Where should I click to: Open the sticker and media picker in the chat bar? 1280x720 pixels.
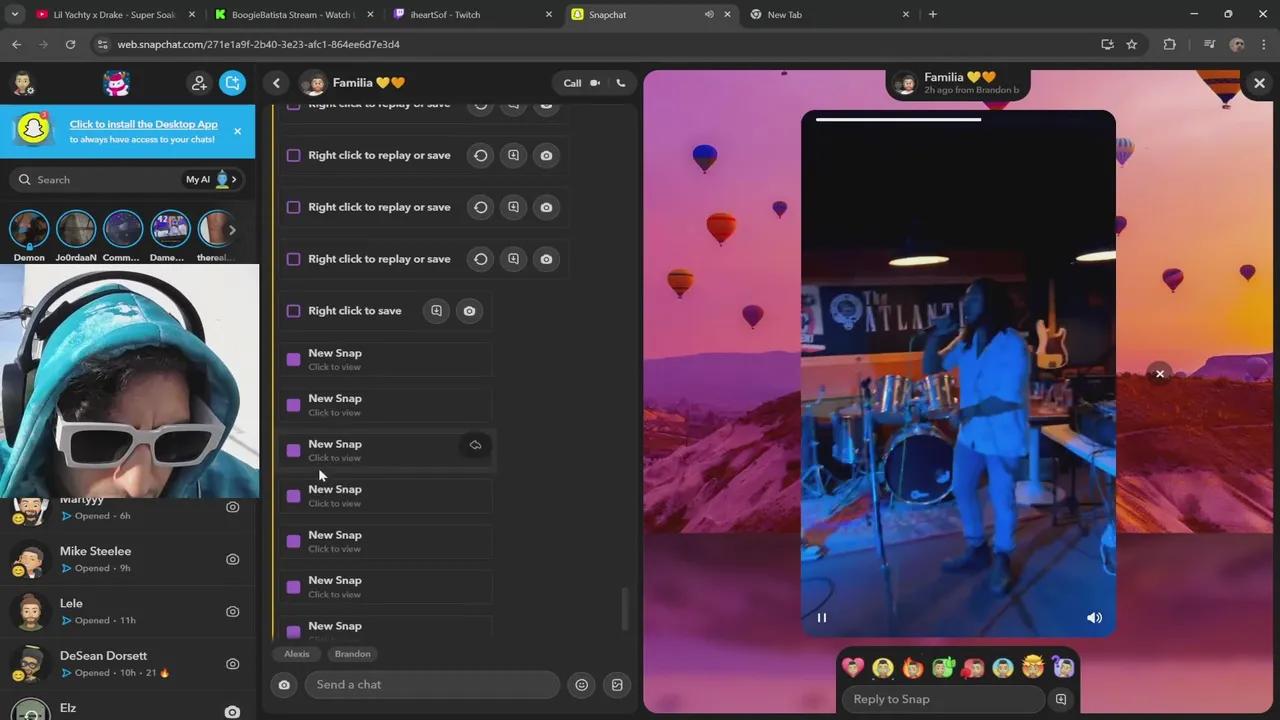coord(617,685)
